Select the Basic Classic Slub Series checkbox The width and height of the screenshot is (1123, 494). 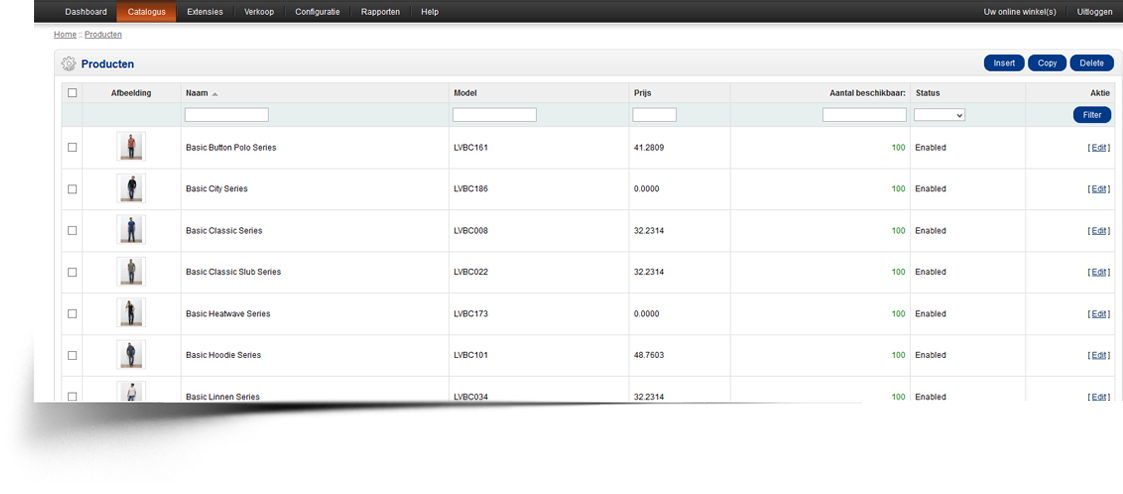point(72,272)
